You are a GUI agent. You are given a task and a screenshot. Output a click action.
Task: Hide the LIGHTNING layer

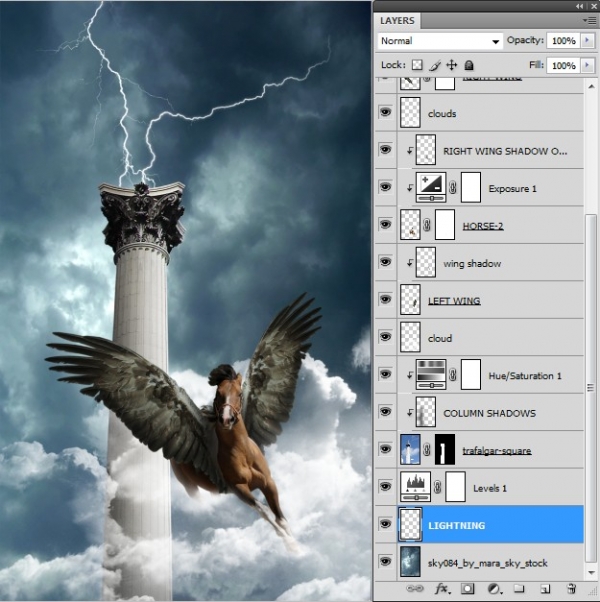385,524
